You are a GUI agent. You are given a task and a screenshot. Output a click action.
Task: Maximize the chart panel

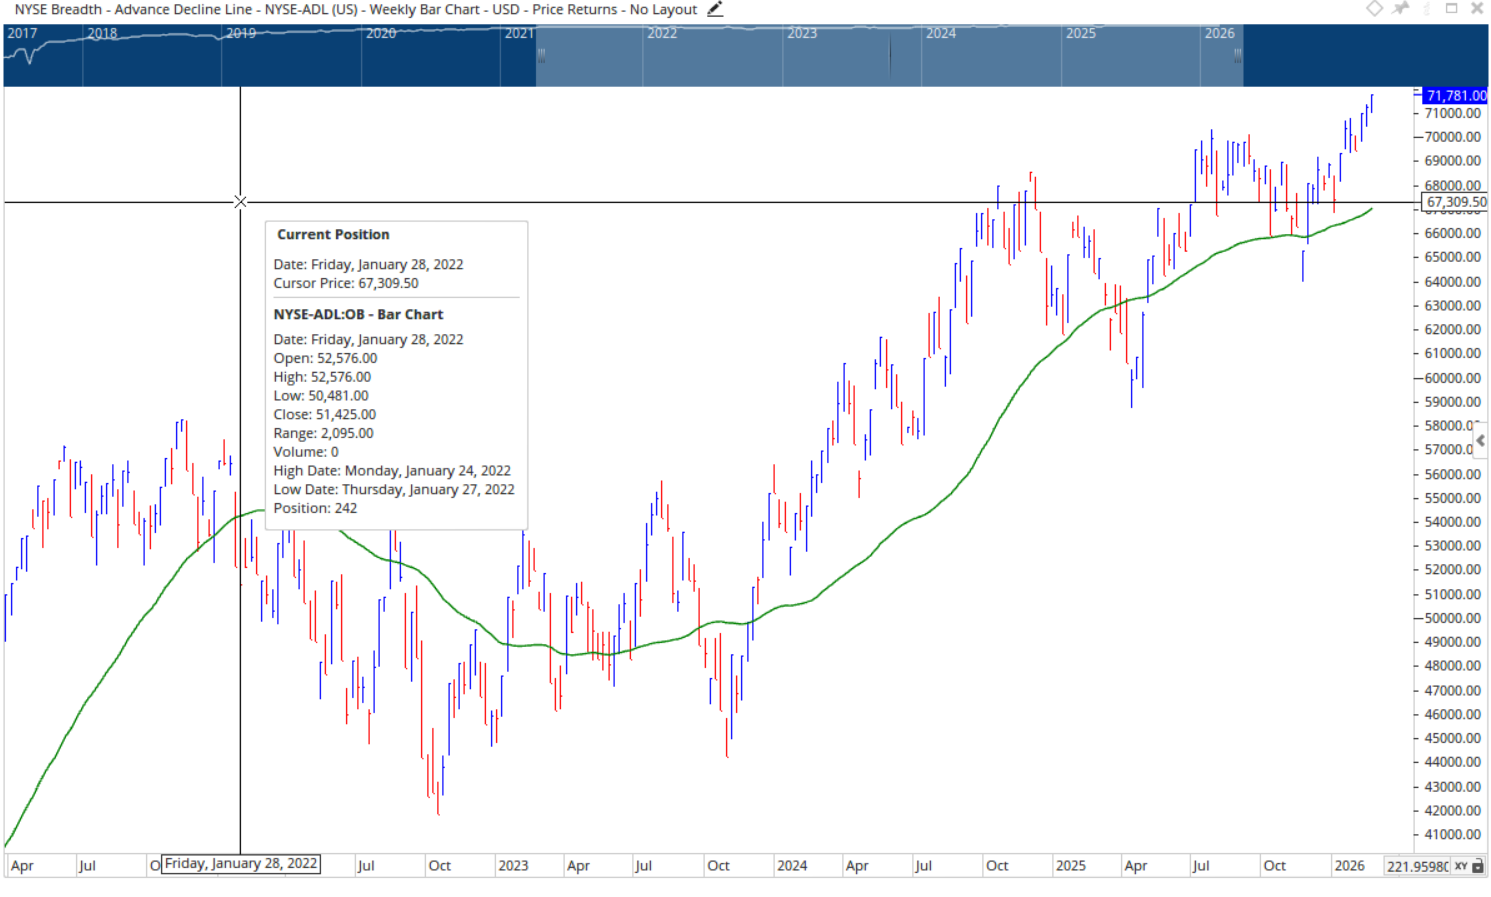coord(1451,9)
